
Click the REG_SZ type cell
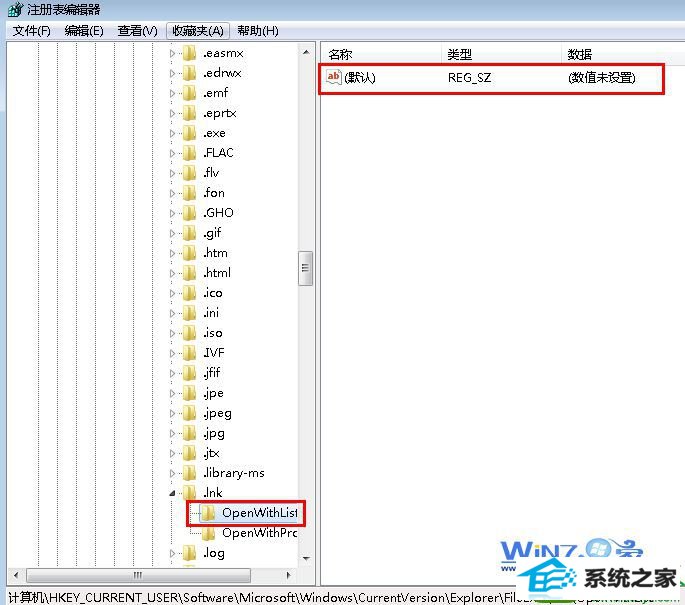(x=470, y=78)
